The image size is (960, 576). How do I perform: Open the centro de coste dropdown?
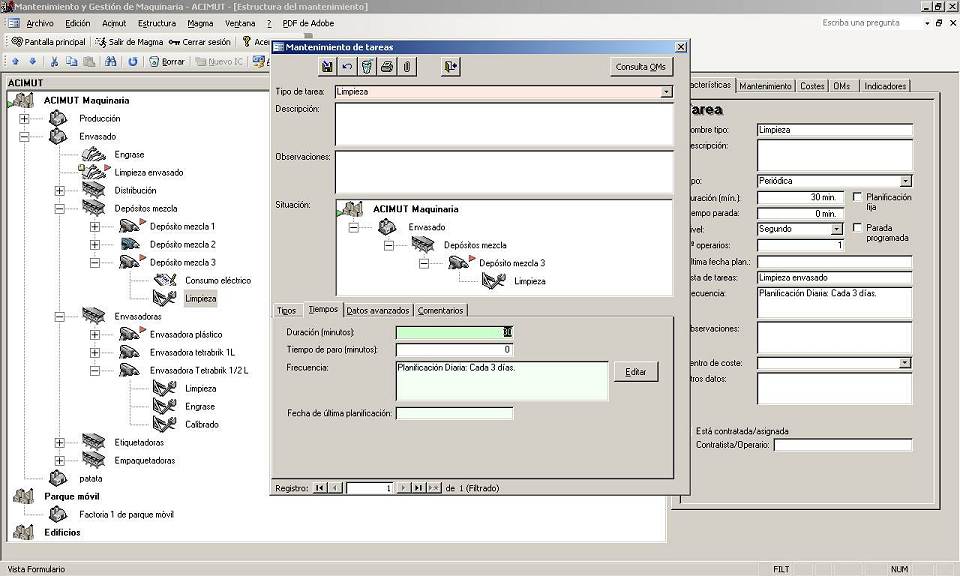click(x=905, y=363)
